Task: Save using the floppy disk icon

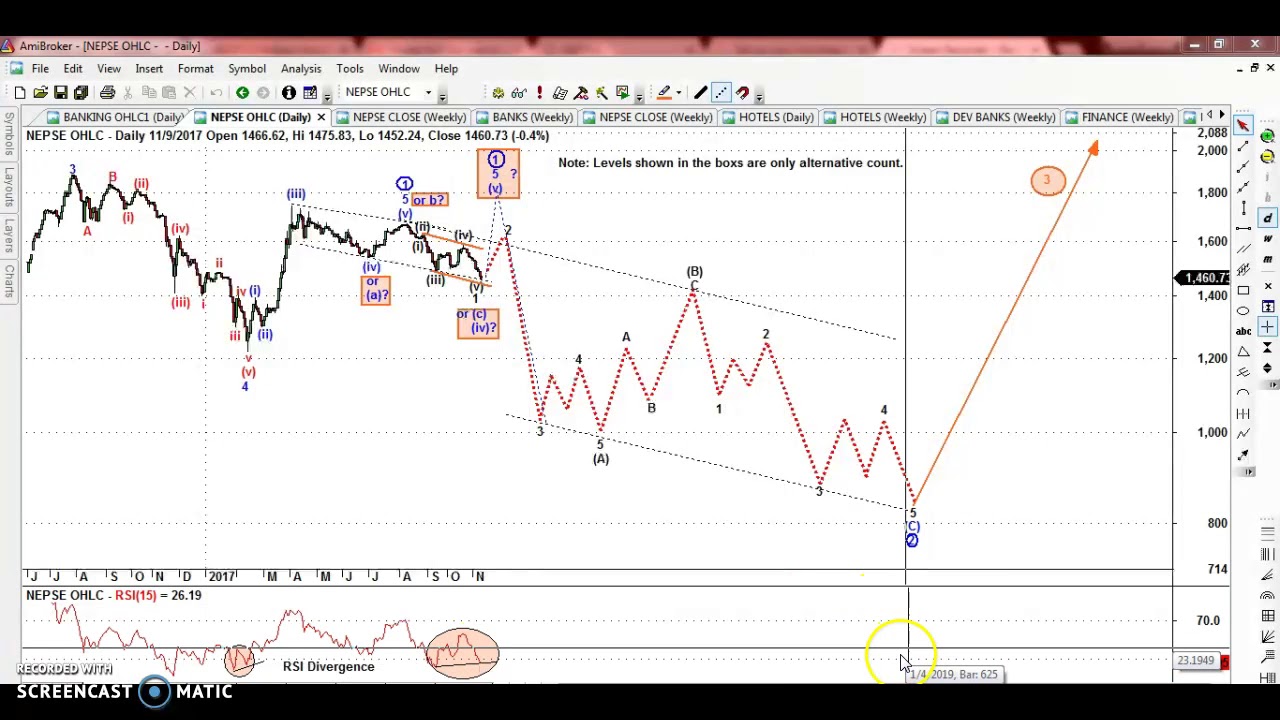Action: click(60, 92)
